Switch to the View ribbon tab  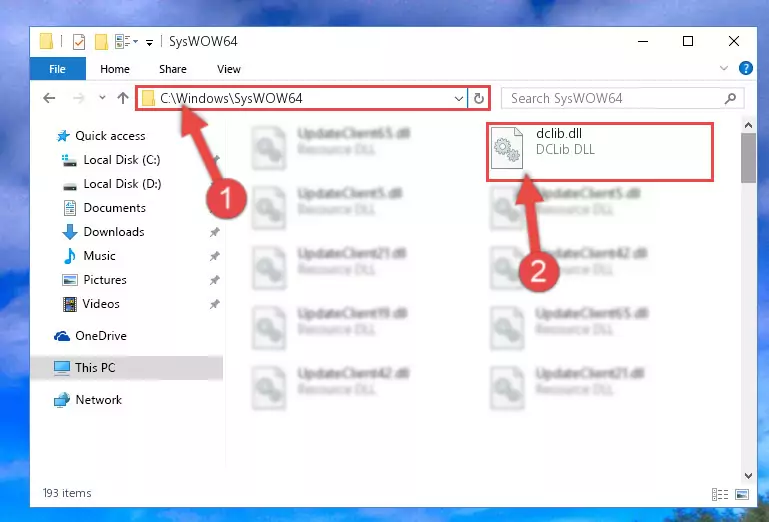coord(229,69)
